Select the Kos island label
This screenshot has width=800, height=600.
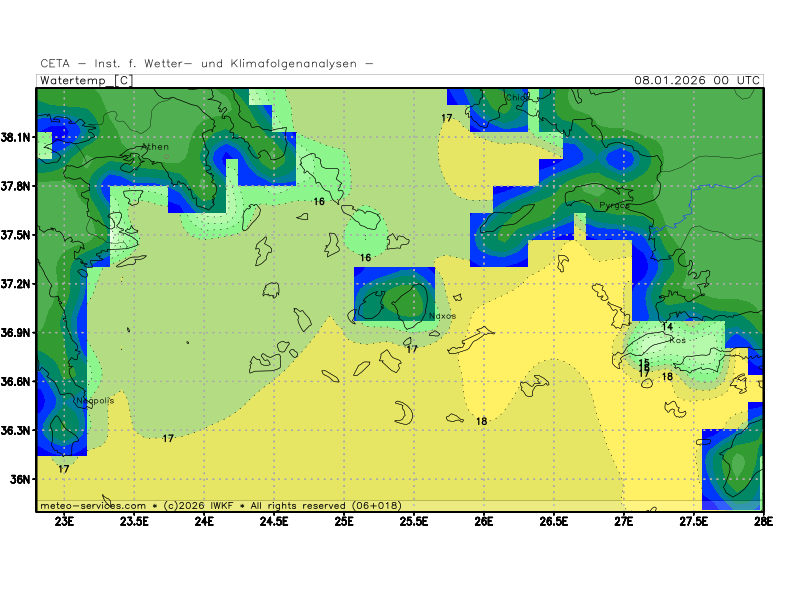[x=677, y=340]
